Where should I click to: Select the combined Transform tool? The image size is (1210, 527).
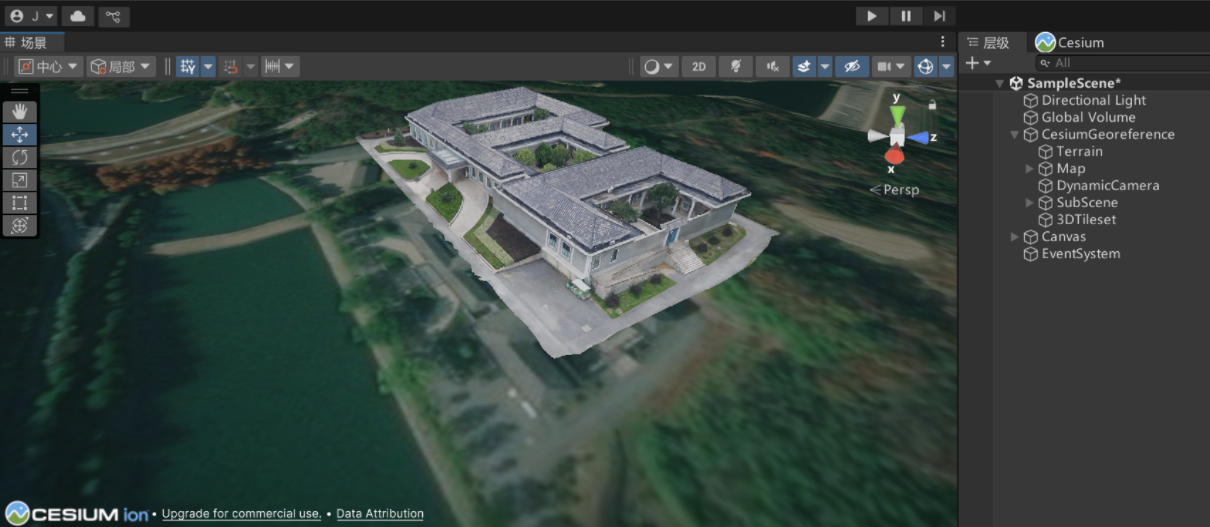pos(20,226)
